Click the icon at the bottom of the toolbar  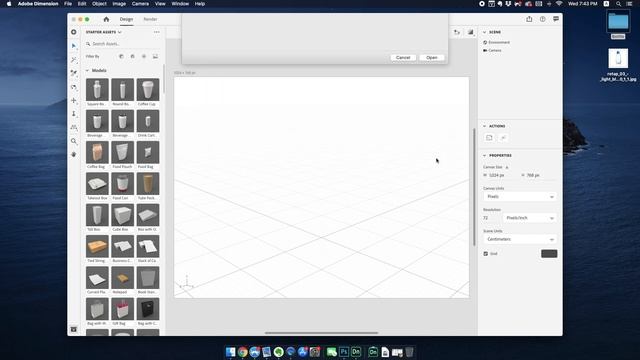click(73, 329)
